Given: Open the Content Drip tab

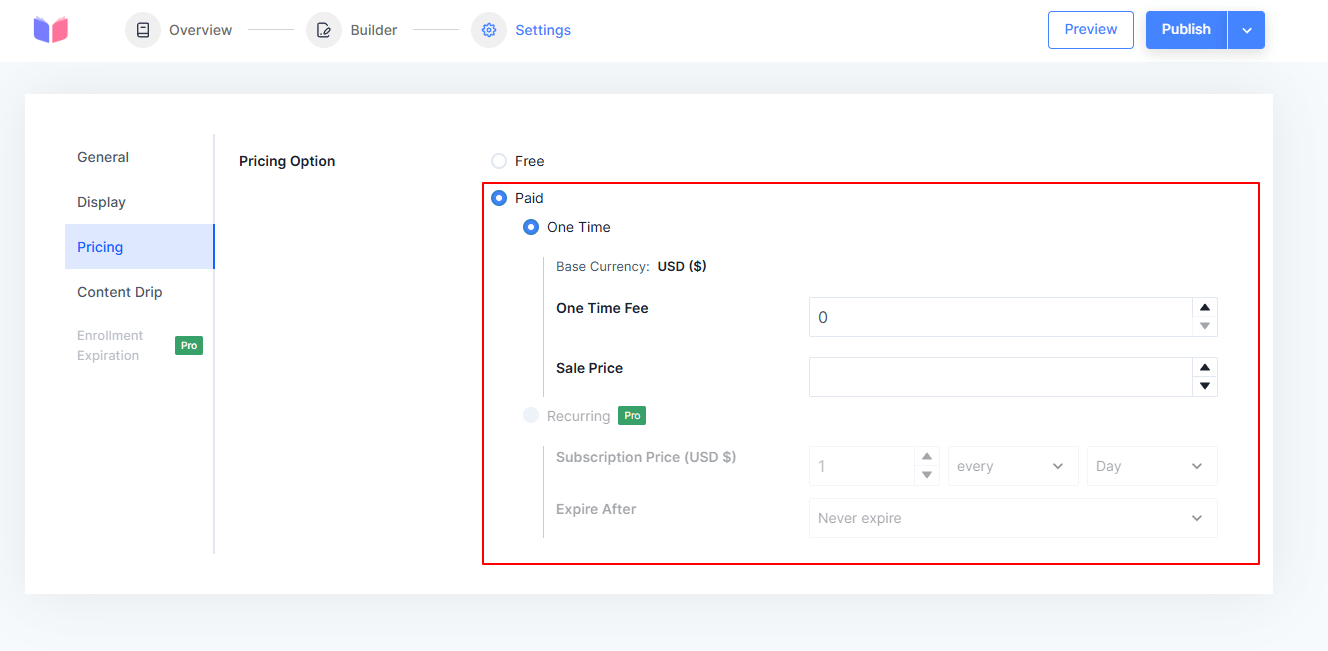Looking at the screenshot, I should pyautogui.click(x=139, y=292).
